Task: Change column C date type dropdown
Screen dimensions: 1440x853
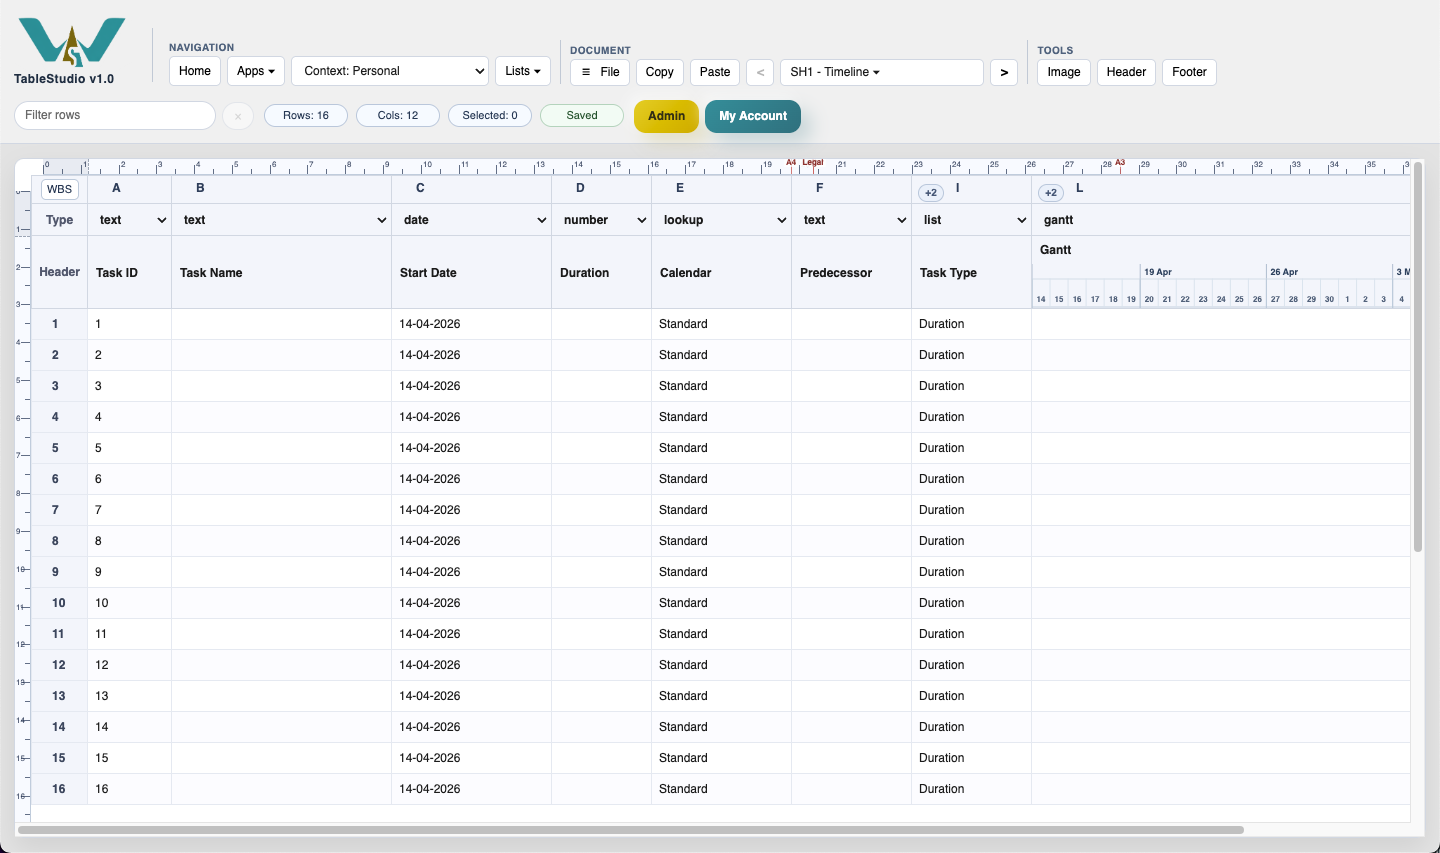Action: (472, 220)
